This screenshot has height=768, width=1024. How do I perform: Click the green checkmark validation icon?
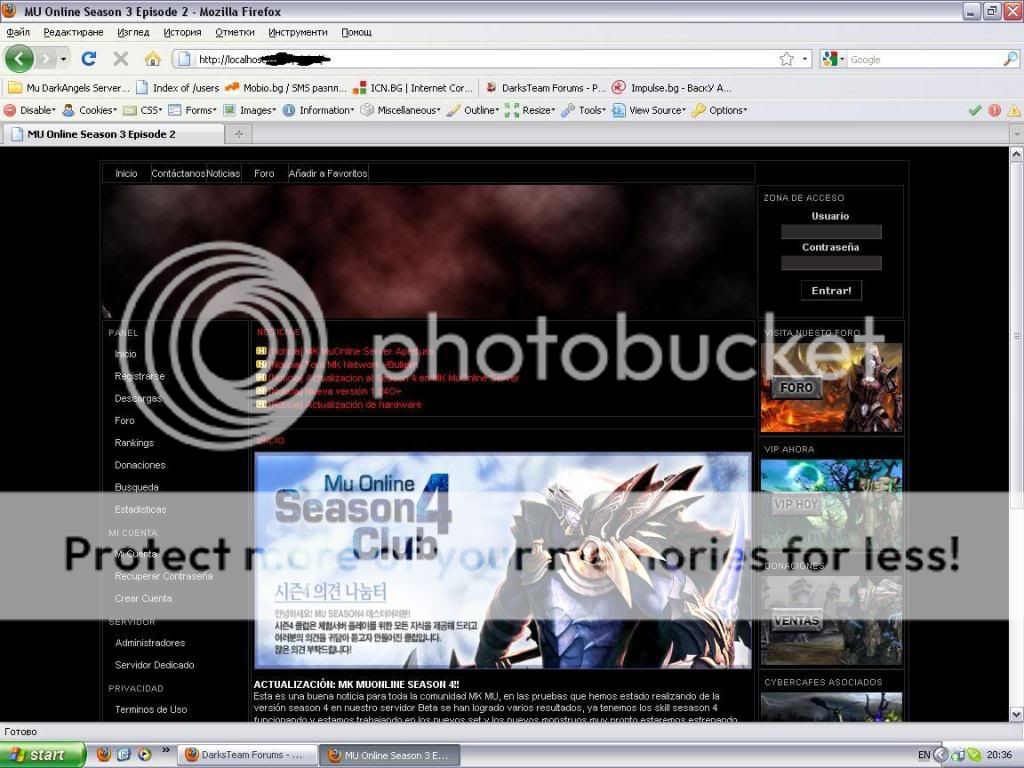[x=975, y=110]
